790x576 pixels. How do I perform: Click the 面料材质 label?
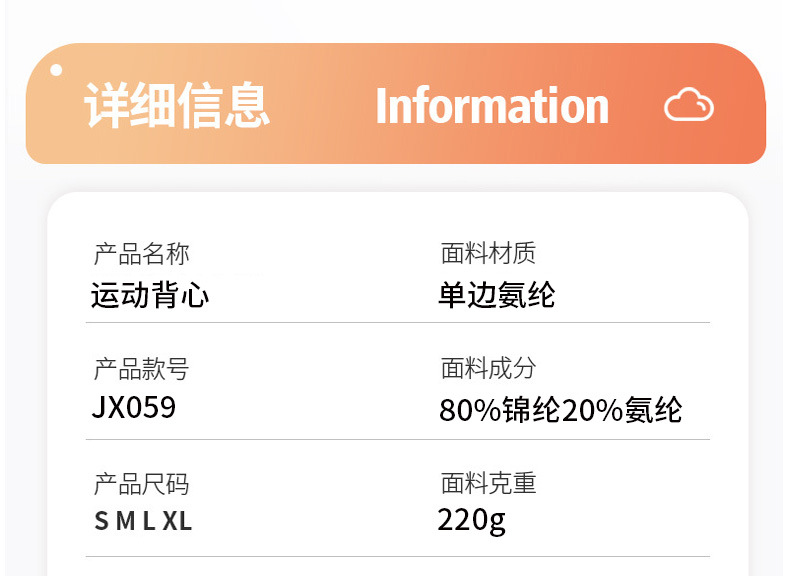pyautogui.click(x=488, y=254)
